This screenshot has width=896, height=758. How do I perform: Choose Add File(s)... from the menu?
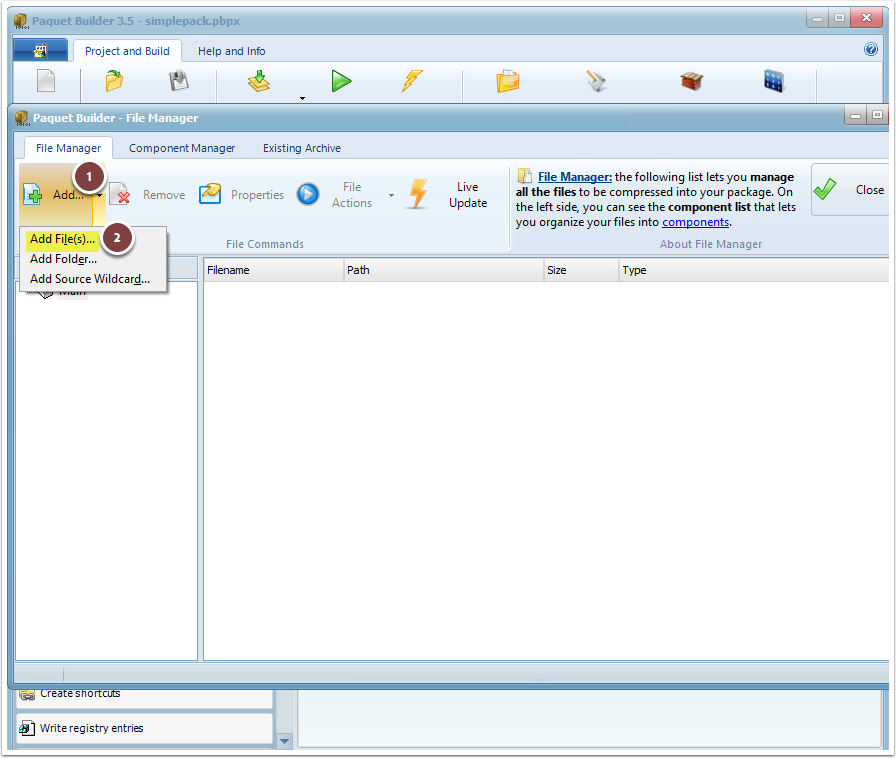[x=62, y=239]
